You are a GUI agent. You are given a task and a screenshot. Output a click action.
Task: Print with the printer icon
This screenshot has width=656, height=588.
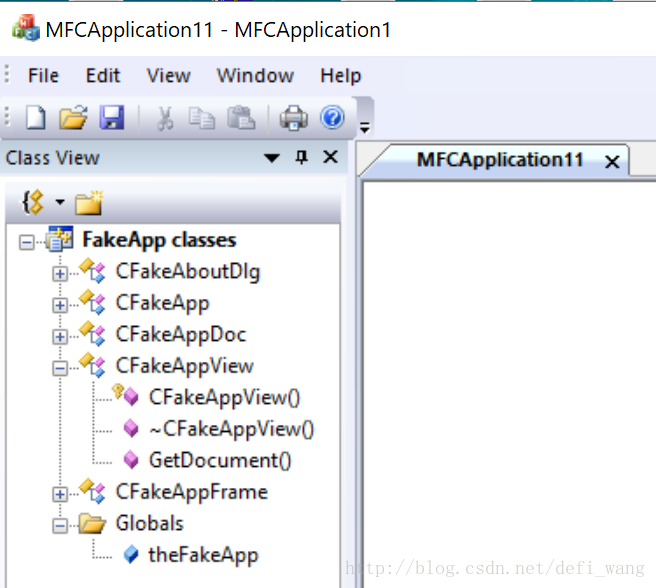pyautogui.click(x=294, y=118)
